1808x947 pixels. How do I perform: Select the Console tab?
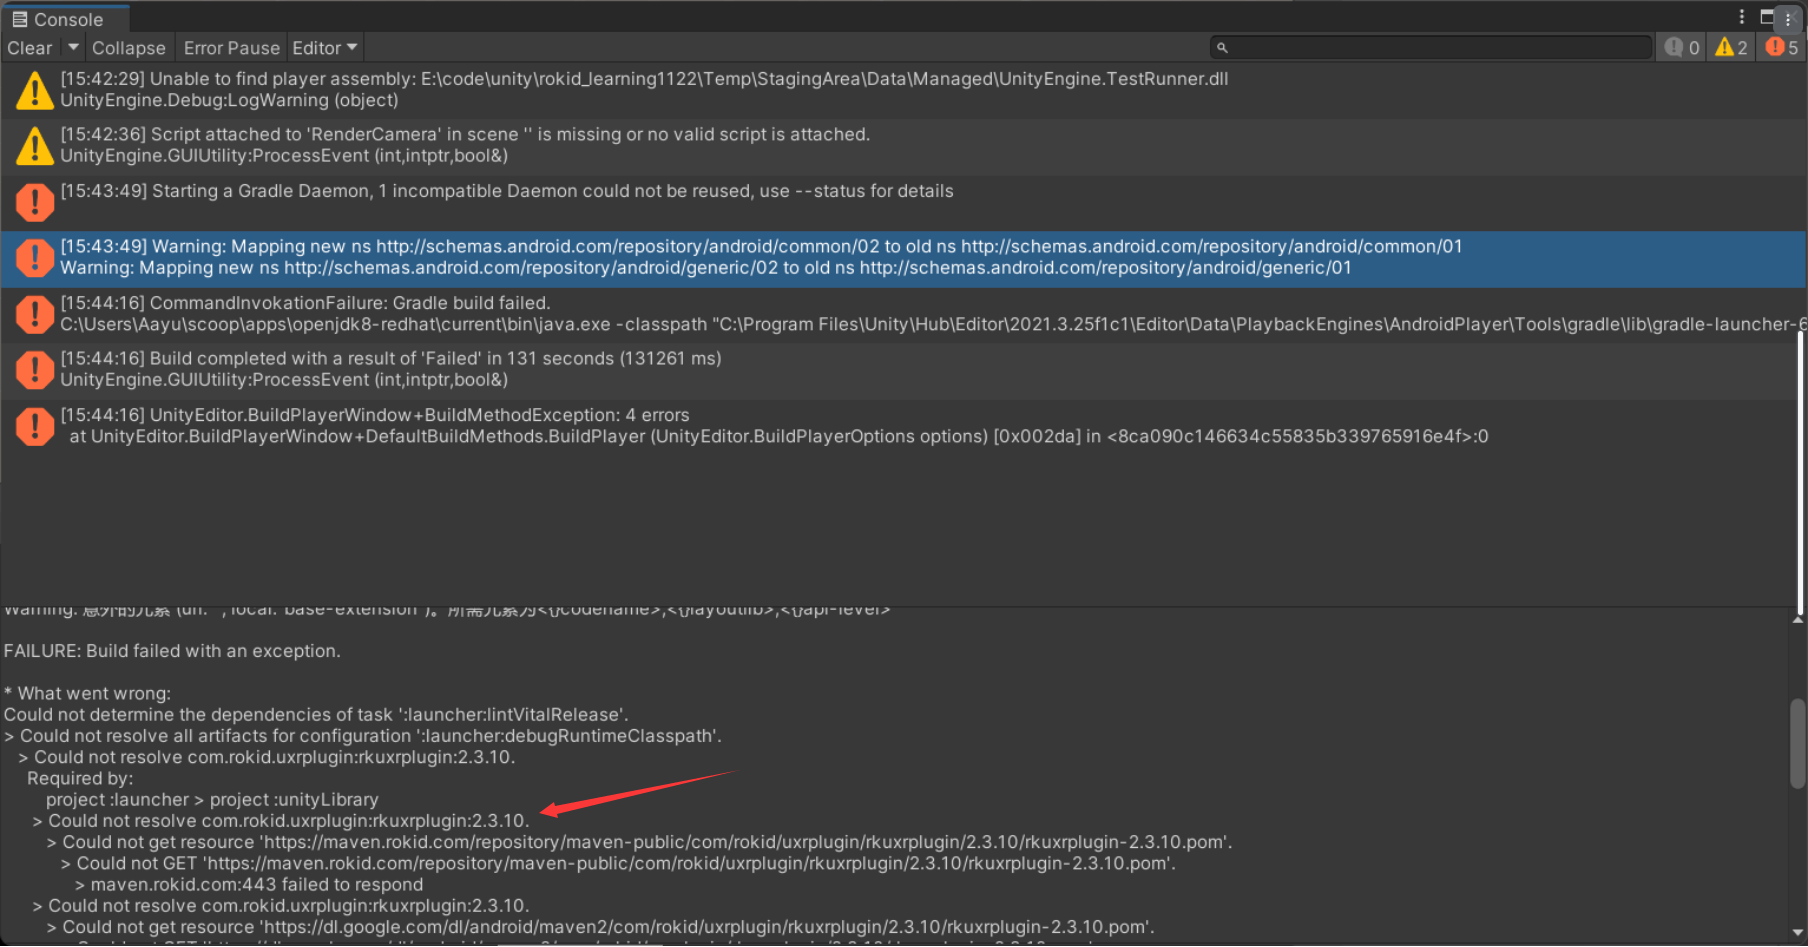click(x=58, y=19)
